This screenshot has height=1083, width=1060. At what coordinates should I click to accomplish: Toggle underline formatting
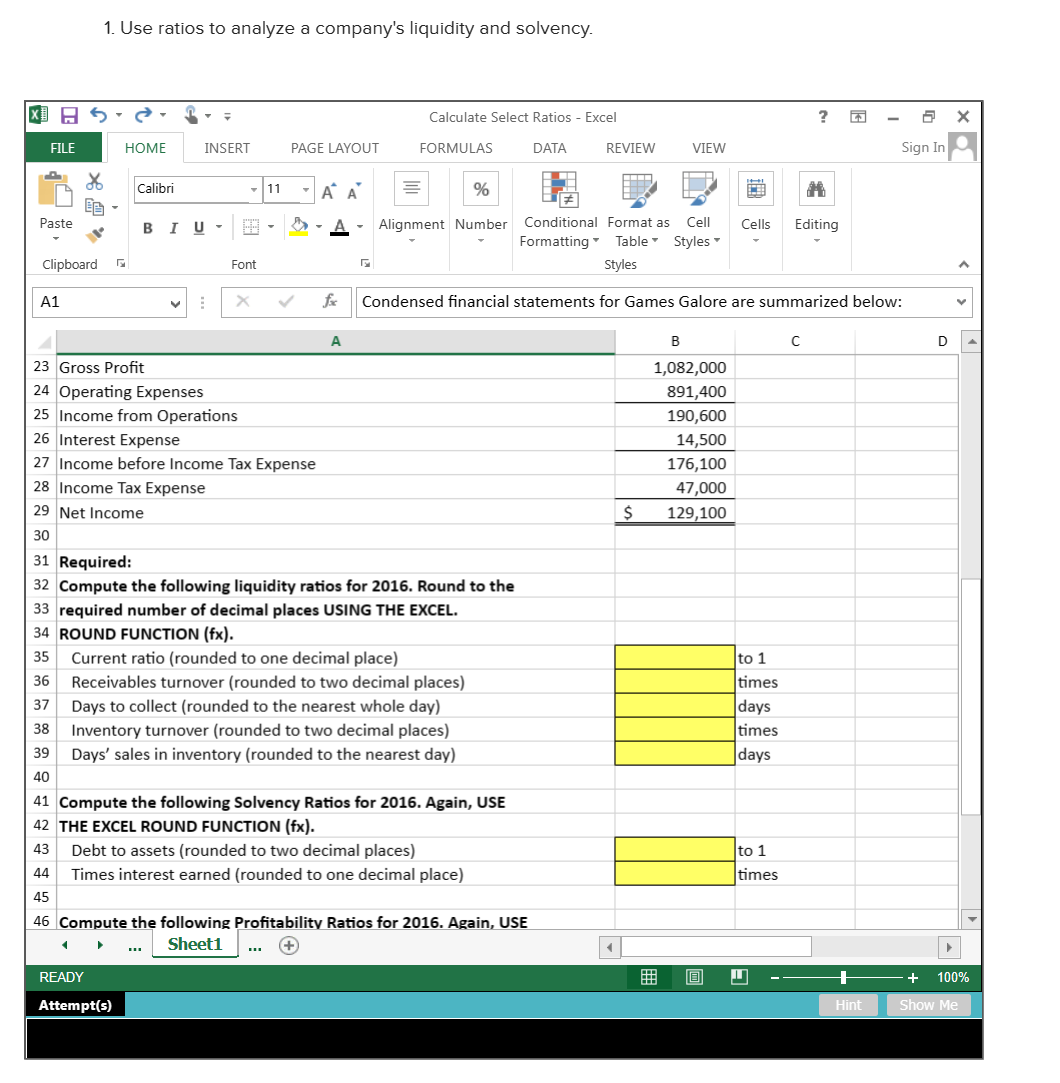click(x=199, y=228)
